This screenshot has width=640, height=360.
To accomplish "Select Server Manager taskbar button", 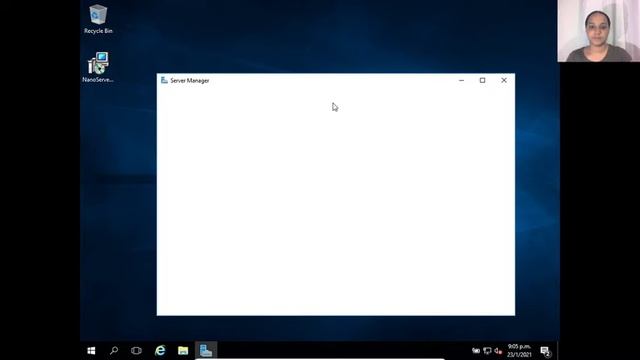I will (206, 351).
